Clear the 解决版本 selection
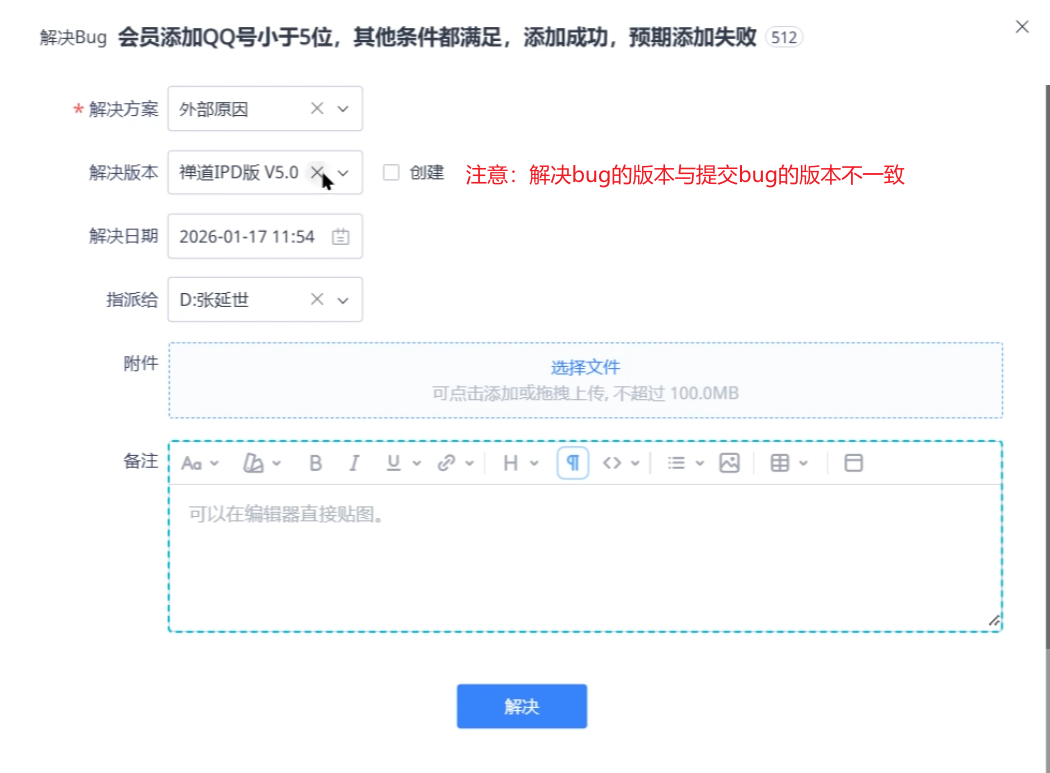 [x=316, y=172]
